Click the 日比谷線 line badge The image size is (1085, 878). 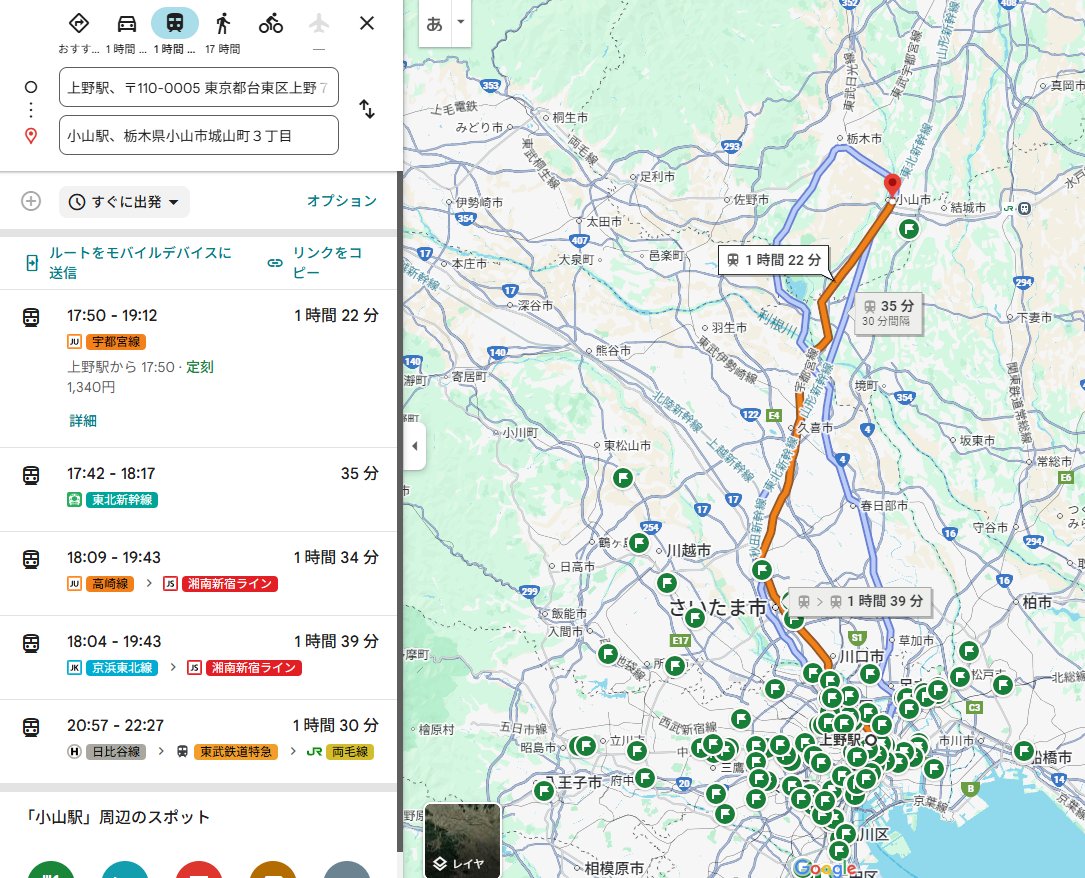pyautogui.click(x=116, y=751)
